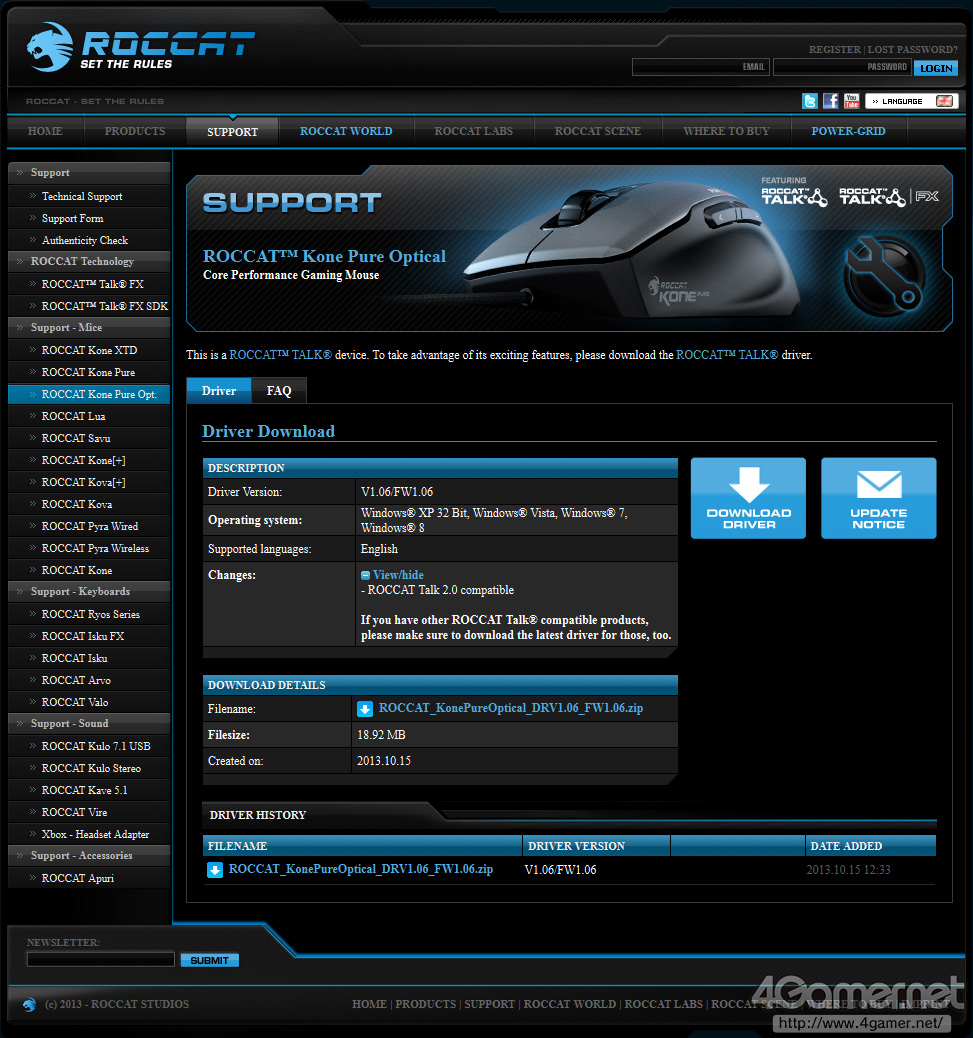
Task: Open the ROCCAT LABS menu item
Action: [x=474, y=131]
